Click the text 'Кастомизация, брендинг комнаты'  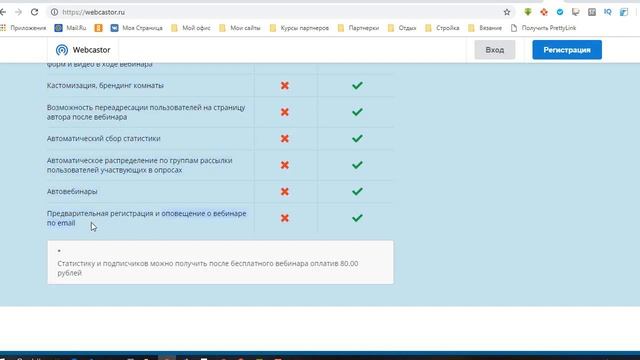pos(105,85)
